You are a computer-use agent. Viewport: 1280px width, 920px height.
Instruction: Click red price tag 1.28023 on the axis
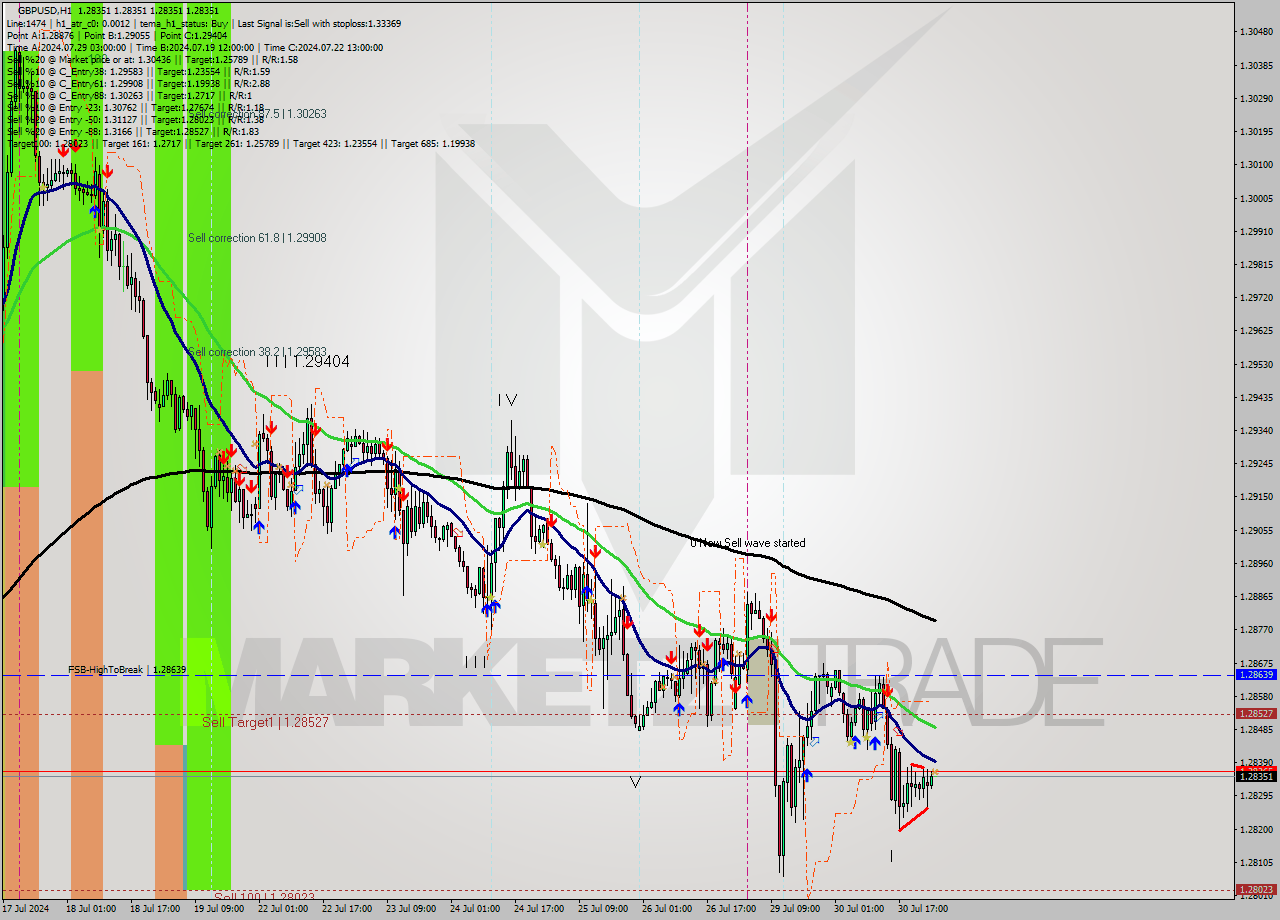tap(1255, 889)
